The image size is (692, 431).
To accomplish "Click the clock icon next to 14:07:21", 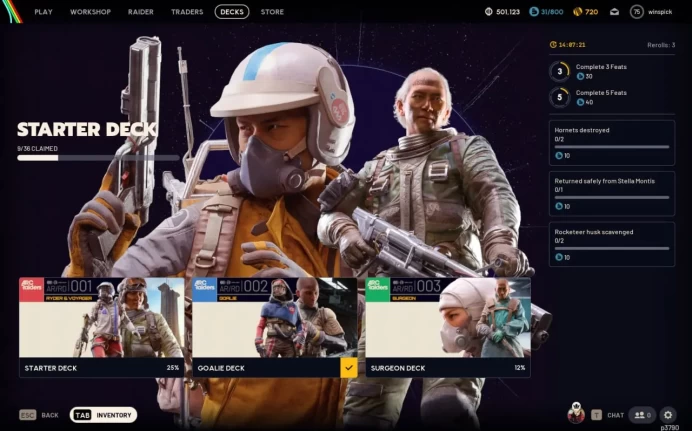I will tap(553, 45).
